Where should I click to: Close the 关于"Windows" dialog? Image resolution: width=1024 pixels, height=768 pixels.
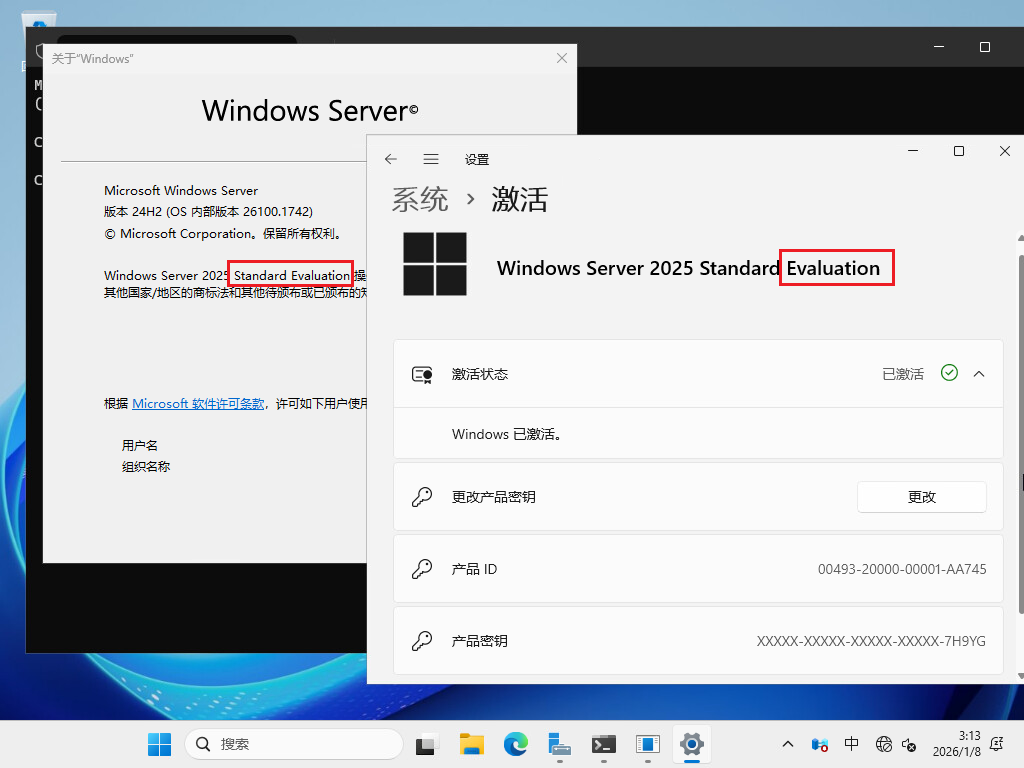562,58
